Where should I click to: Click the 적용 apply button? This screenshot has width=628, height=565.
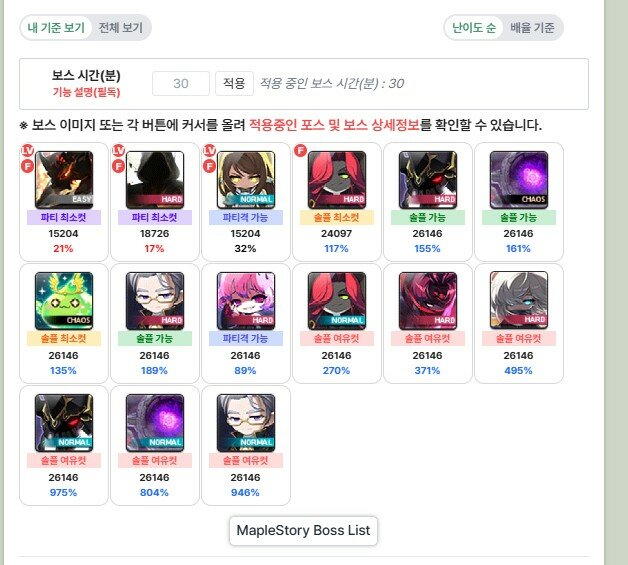[x=234, y=83]
